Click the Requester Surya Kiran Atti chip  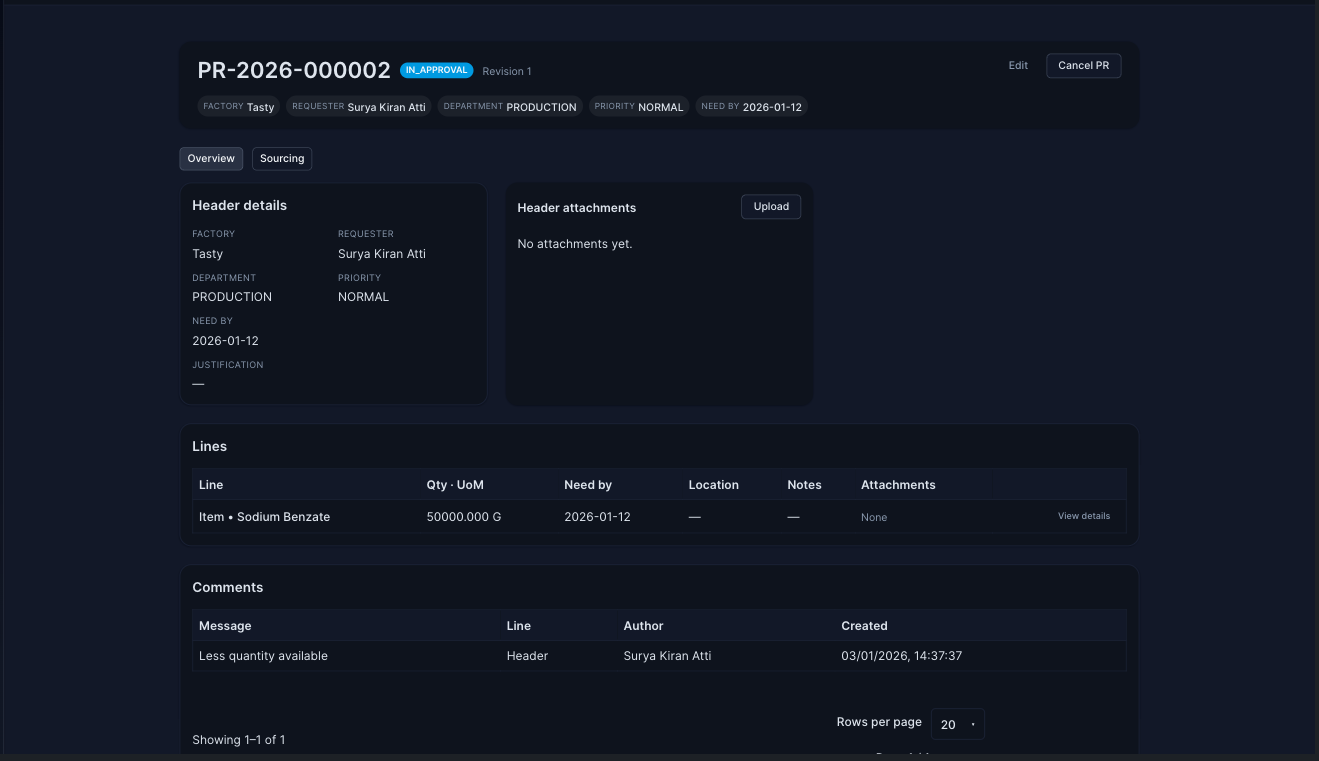pos(358,107)
